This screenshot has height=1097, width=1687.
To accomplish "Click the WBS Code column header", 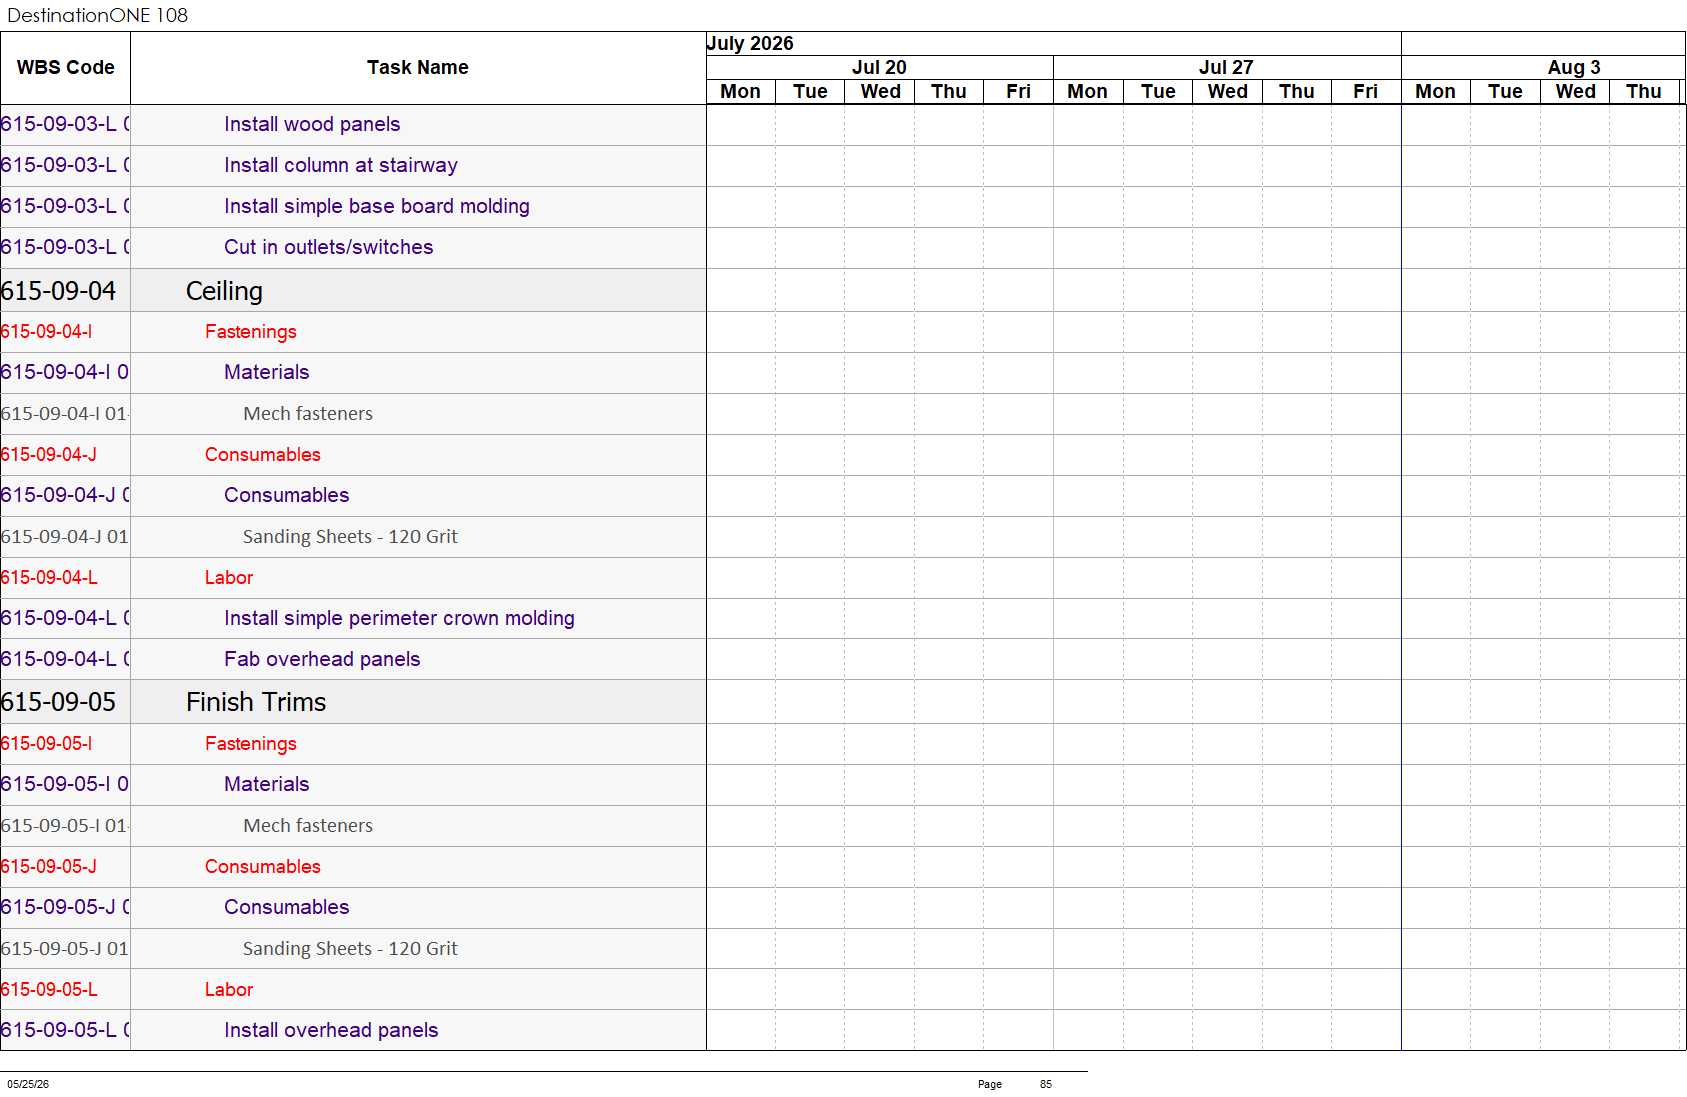I will [66, 67].
